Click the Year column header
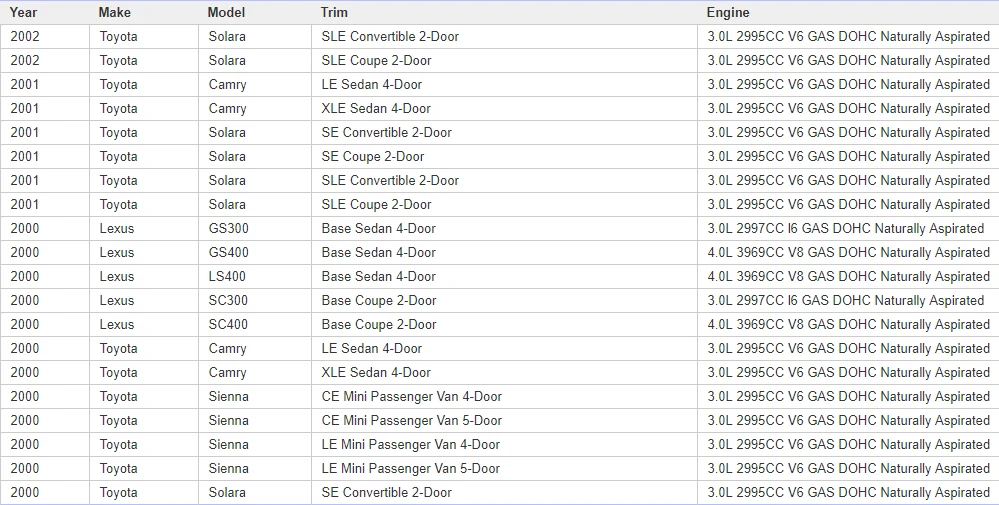The image size is (999, 505). tap(45, 12)
